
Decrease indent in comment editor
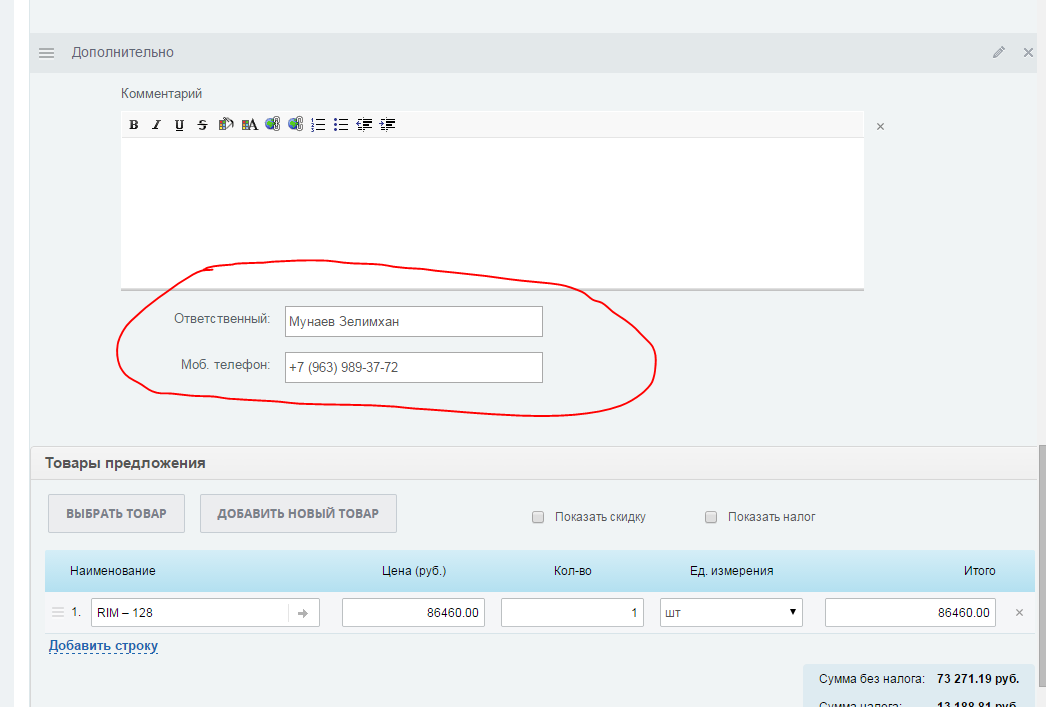[x=365, y=125]
